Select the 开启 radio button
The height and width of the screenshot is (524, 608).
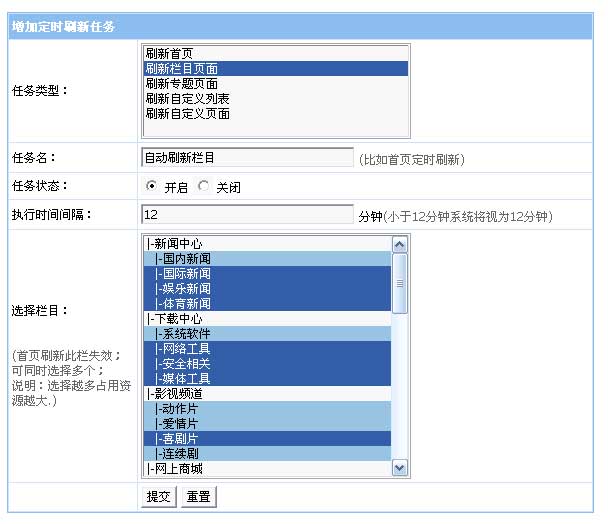click(152, 186)
